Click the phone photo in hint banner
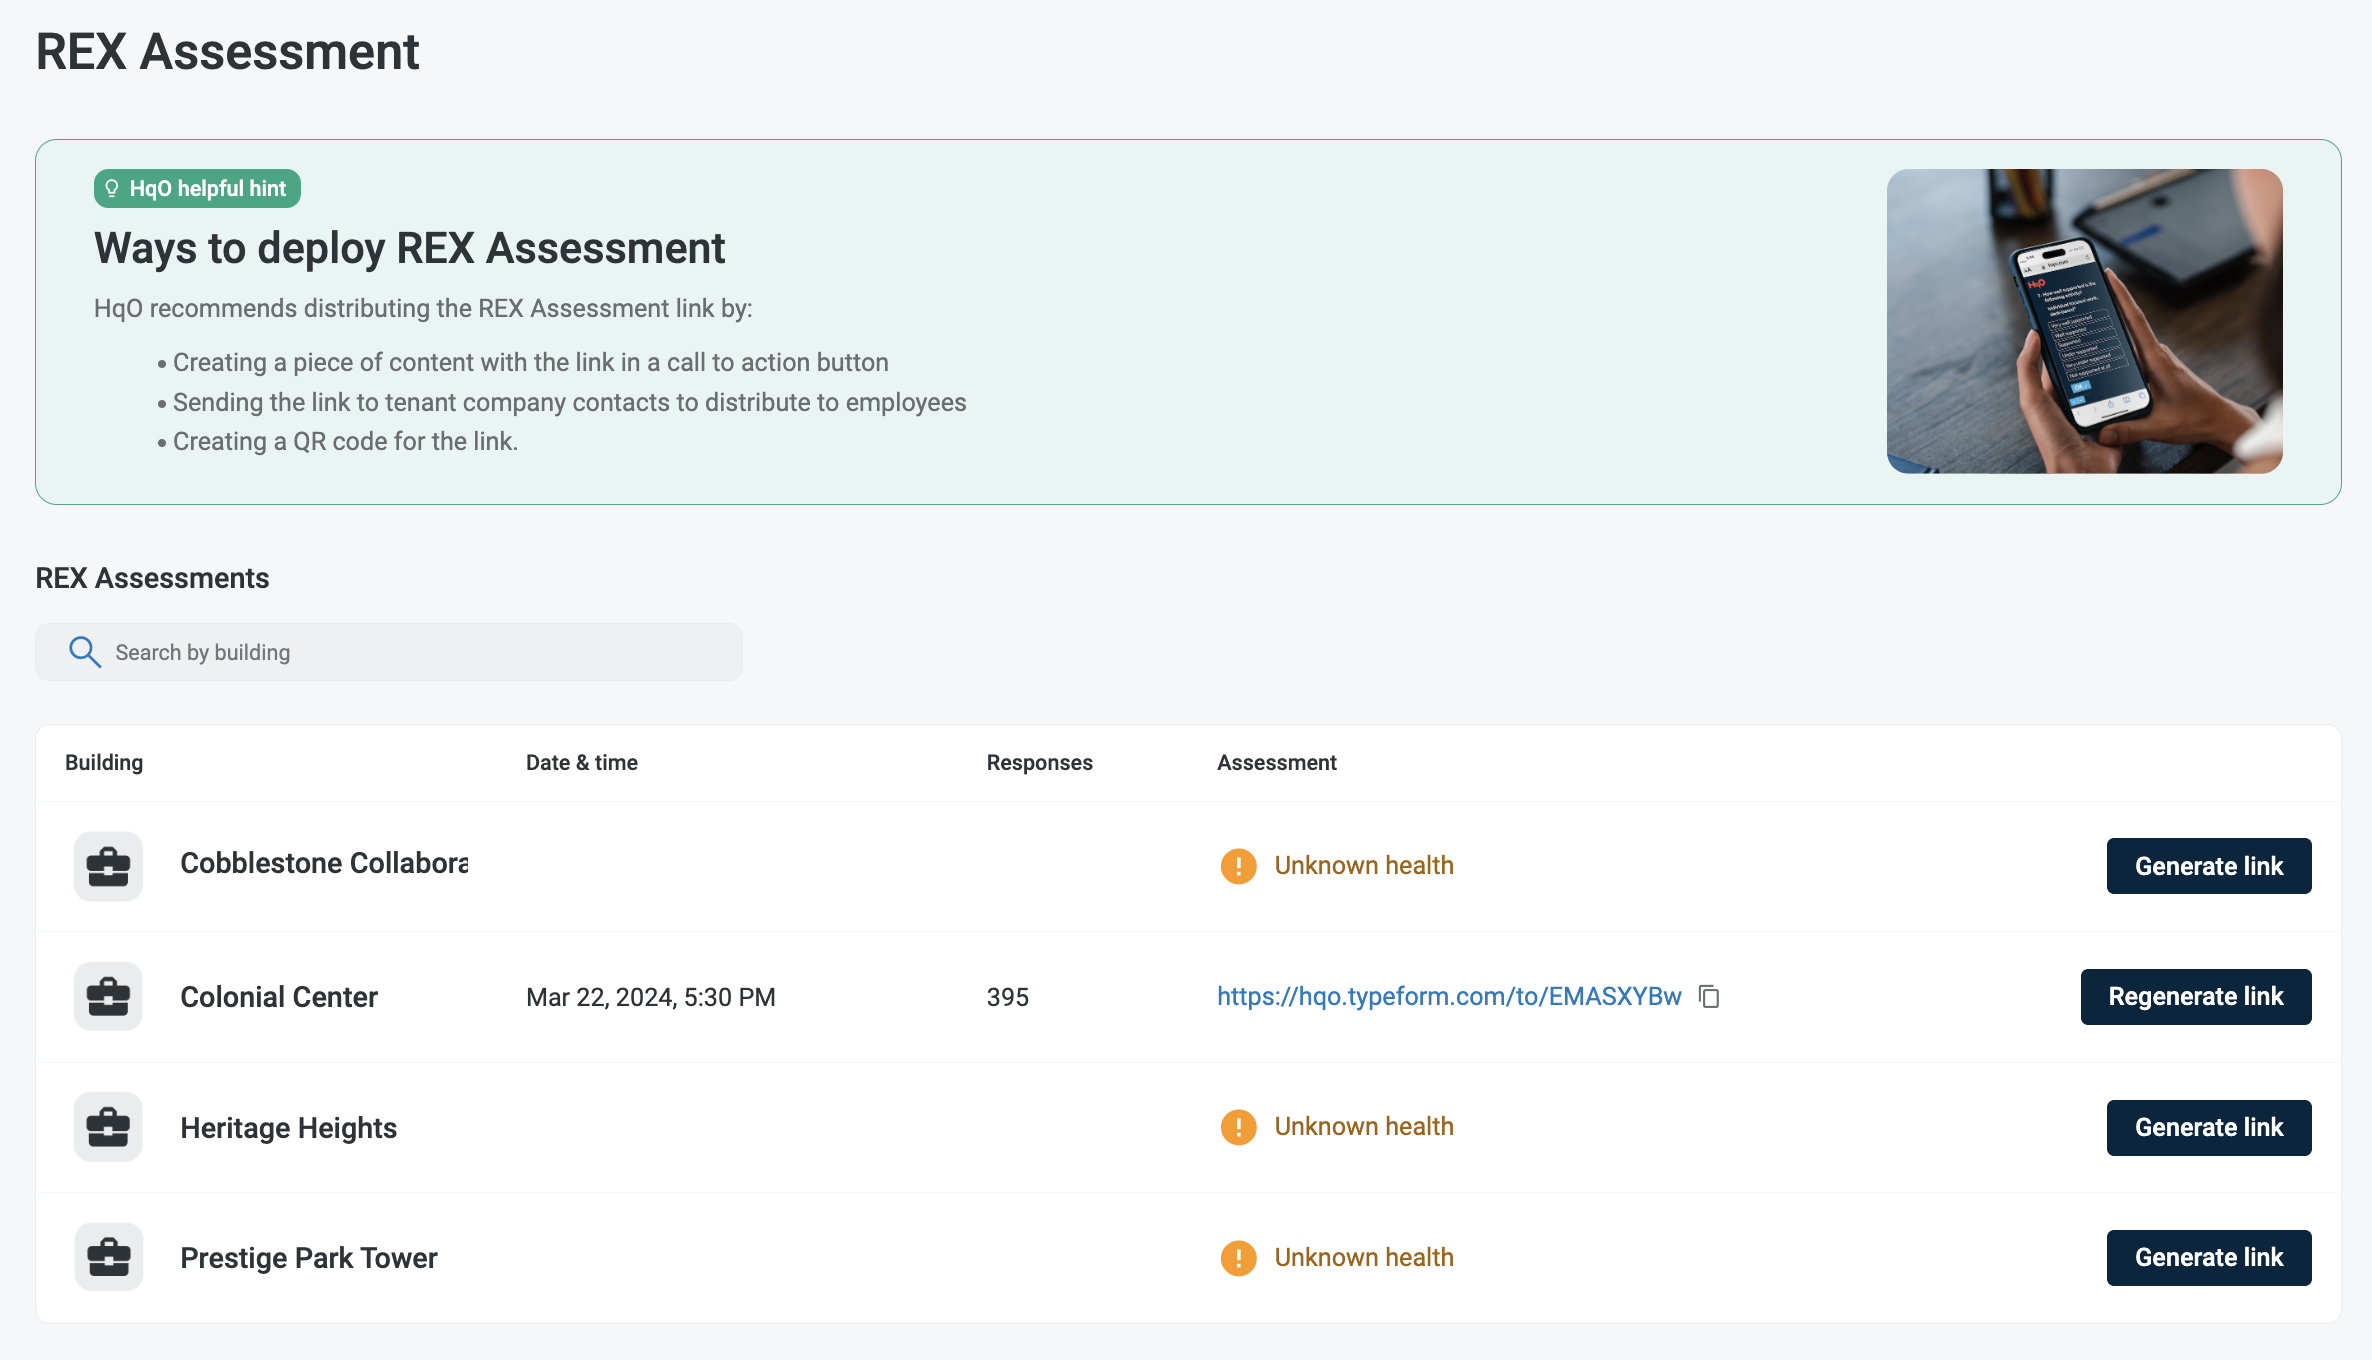The image size is (2372, 1360). tap(2084, 321)
